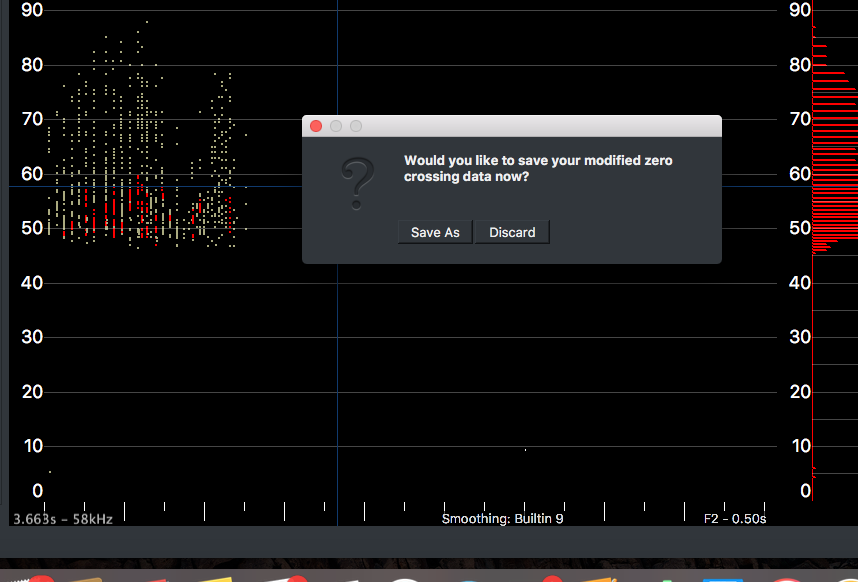Click the 40 label on left axis
Screen dimensions: 858x582
(x=32, y=283)
